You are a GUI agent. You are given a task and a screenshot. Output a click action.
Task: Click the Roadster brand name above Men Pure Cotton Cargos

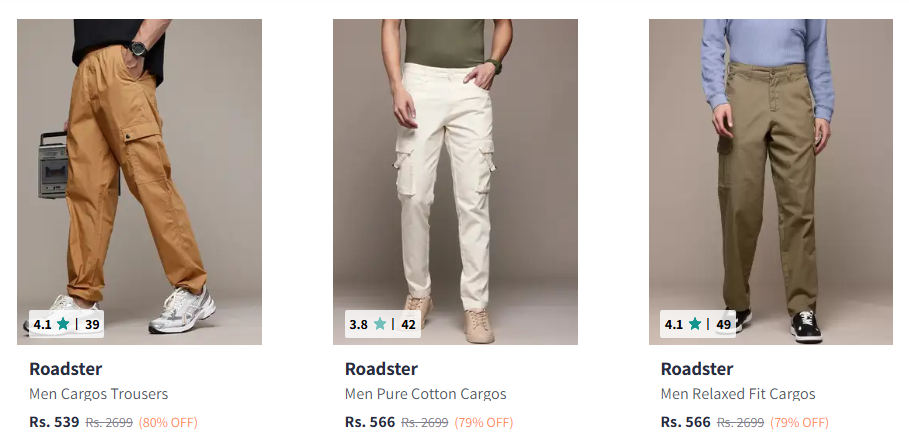click(x=381, y=369)
